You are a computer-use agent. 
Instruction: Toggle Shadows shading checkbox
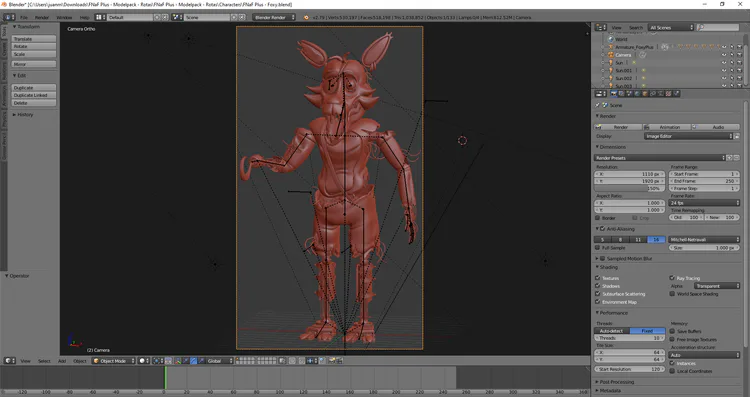pyautogui.click(x=598, y=286)
